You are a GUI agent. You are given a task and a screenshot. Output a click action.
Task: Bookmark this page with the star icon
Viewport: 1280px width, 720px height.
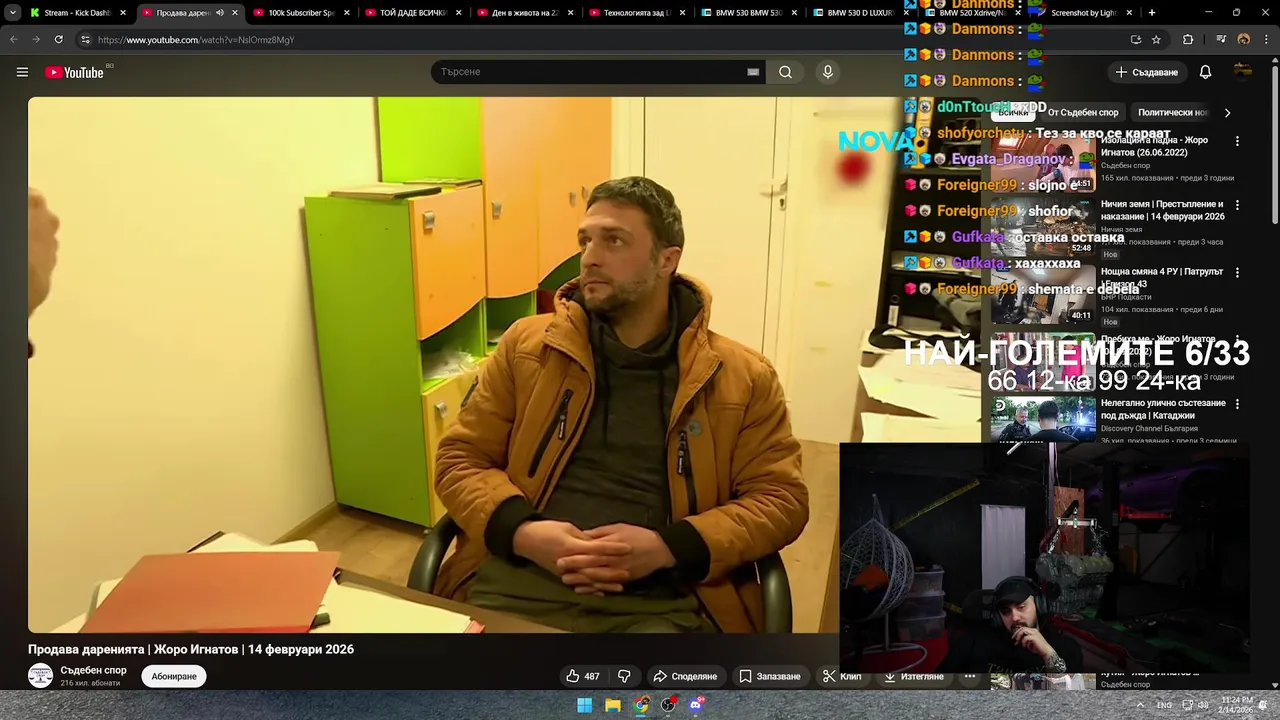click(1156, 39)
